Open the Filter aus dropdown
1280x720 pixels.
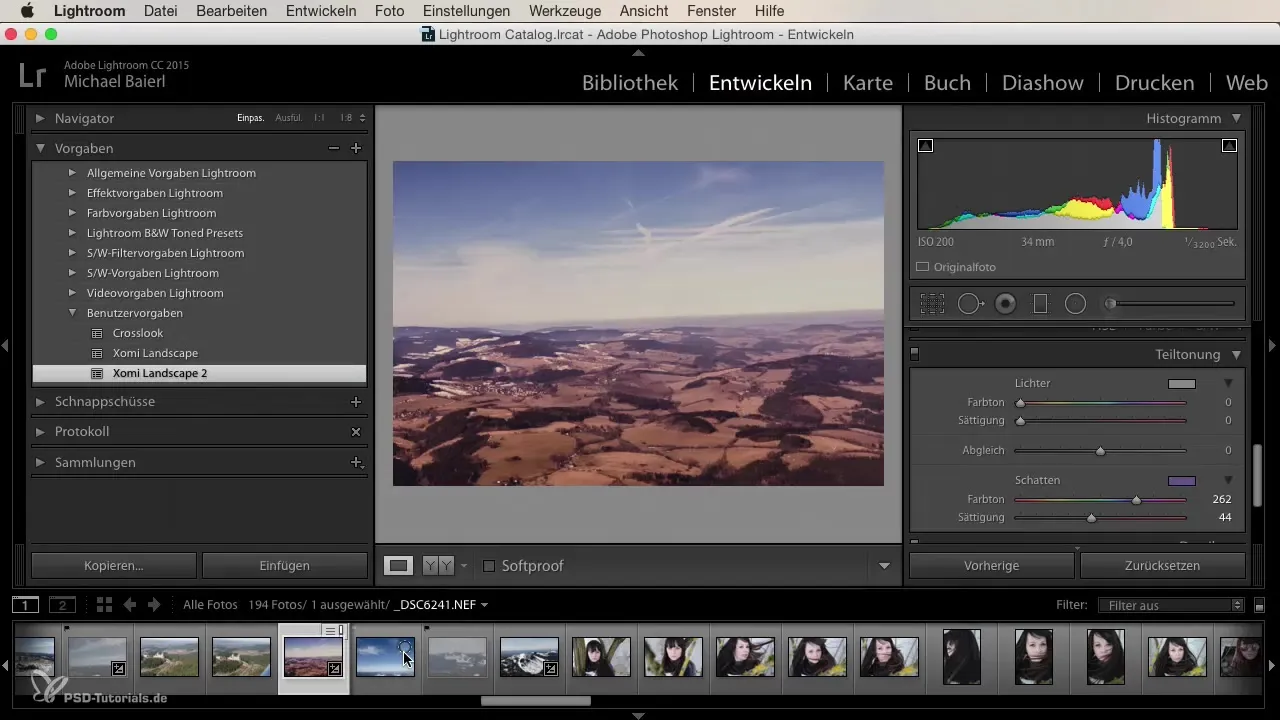[x=1170, y=605]
